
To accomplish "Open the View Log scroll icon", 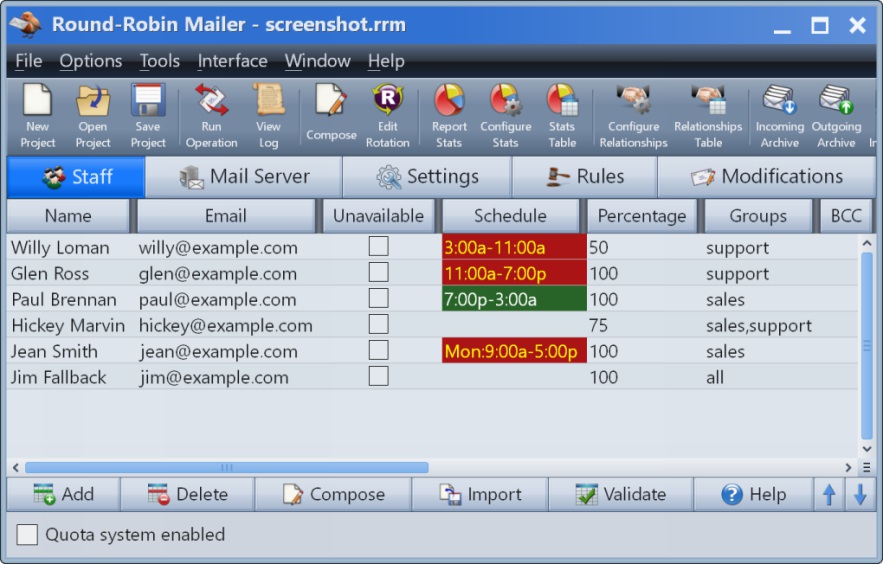I will tap(269, 115).
